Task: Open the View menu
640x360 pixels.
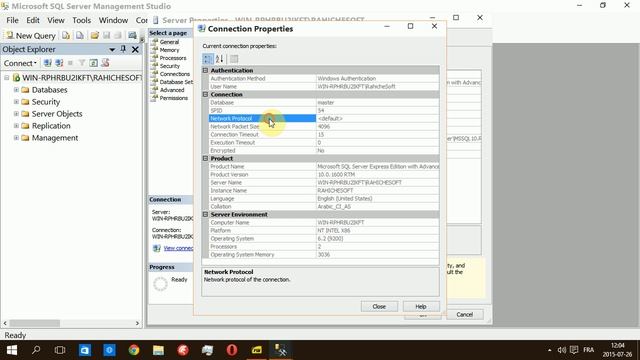Action: tap(56, 20)
